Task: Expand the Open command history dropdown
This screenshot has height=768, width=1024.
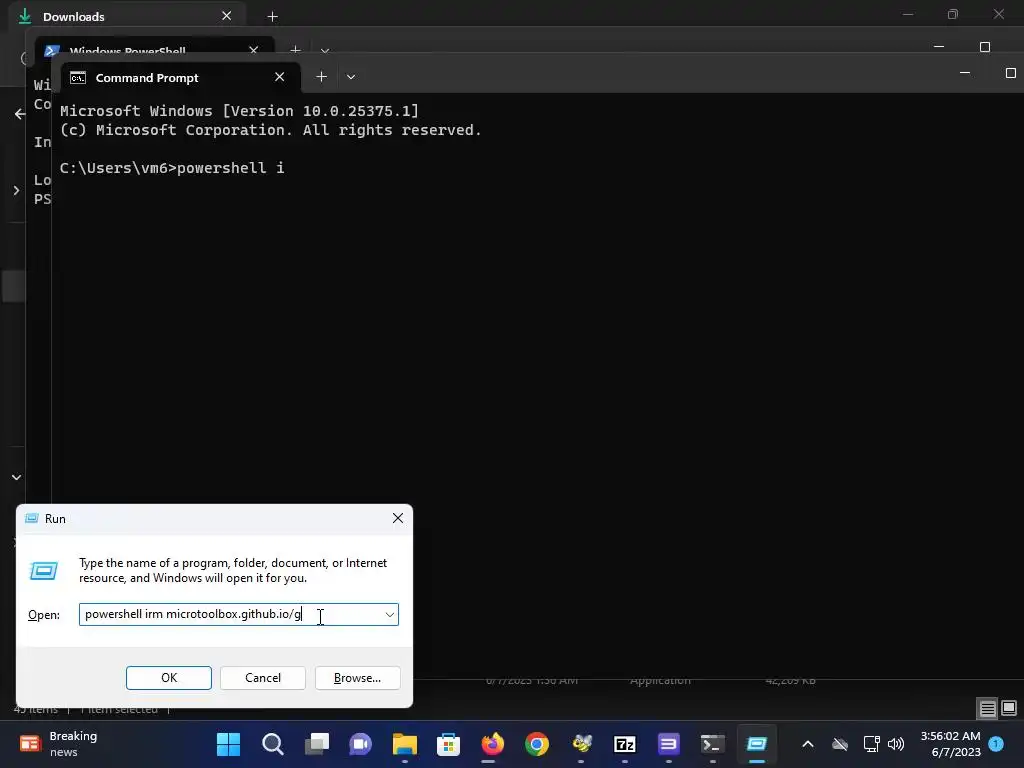Action: coord(389,614)
